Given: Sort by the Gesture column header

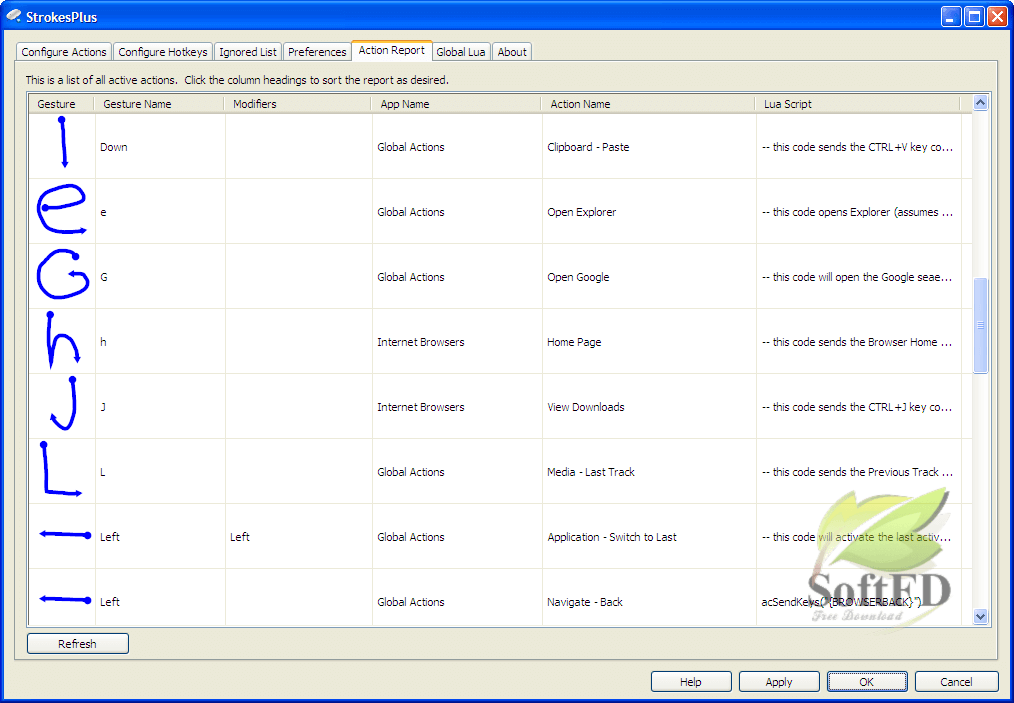Looking at the screenshot, I should [61, 103].
